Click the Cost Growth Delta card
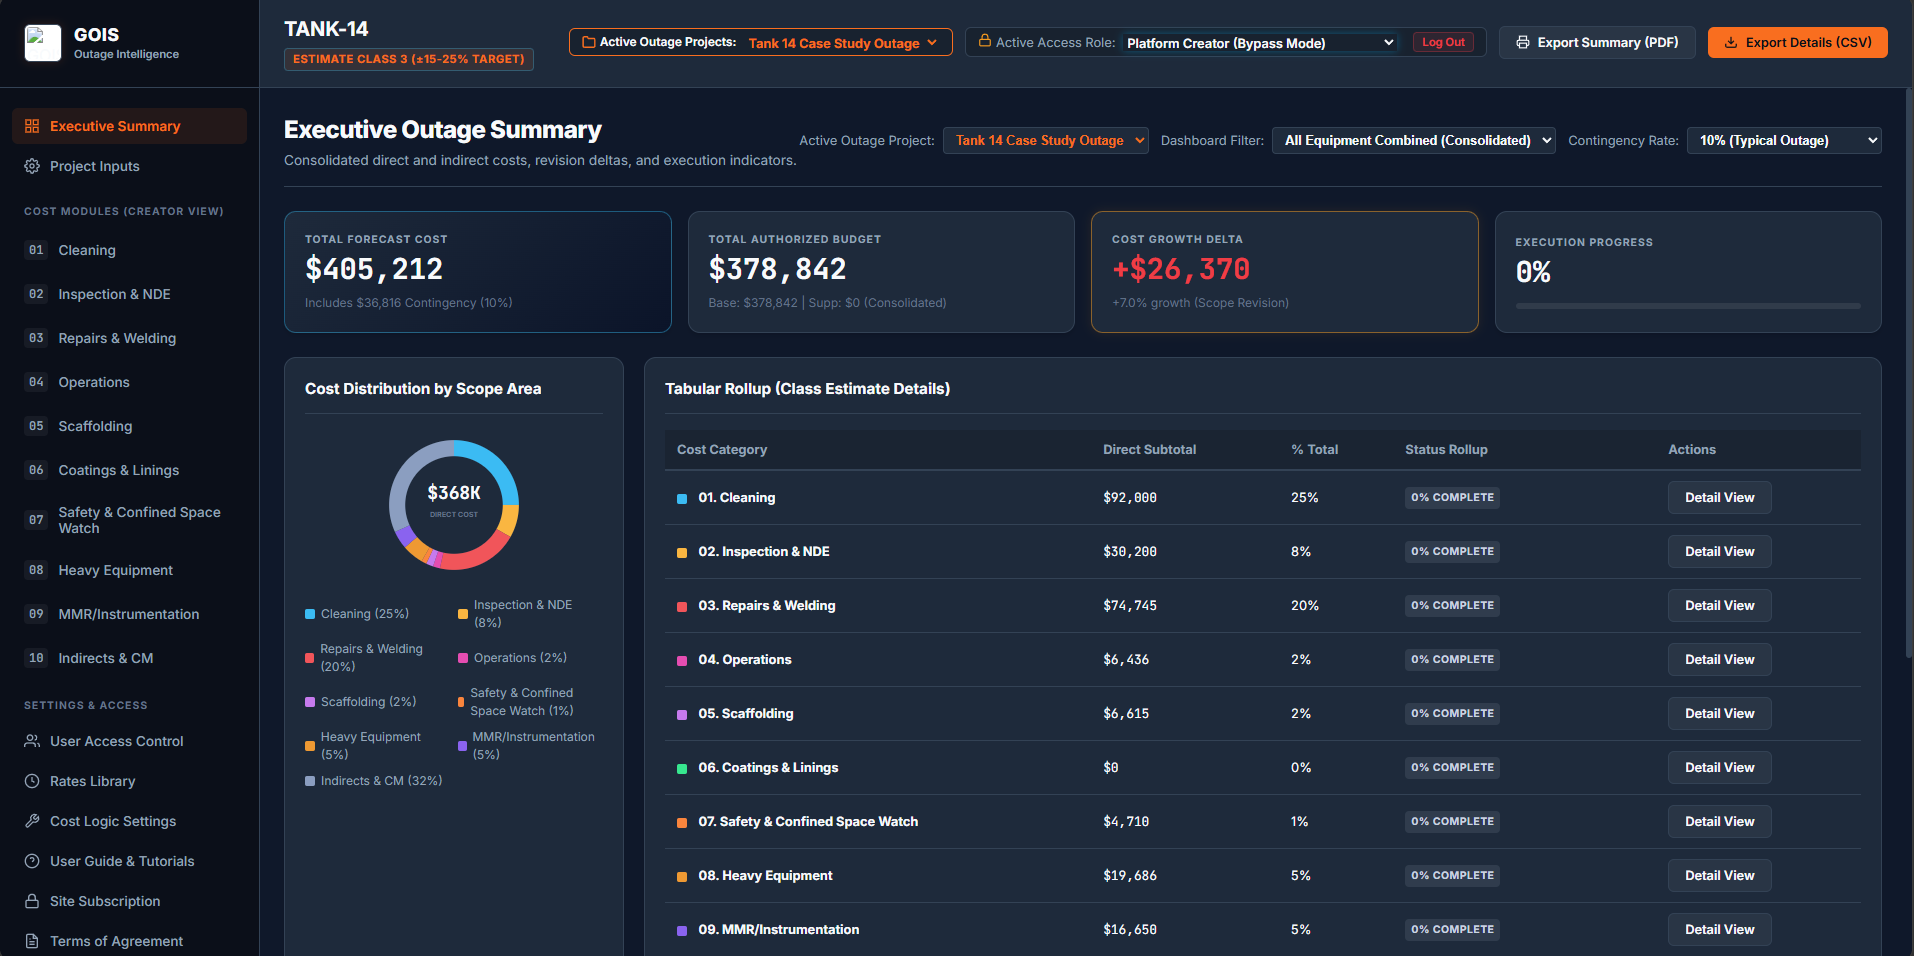1914x956 pixels. (1284, 272)
